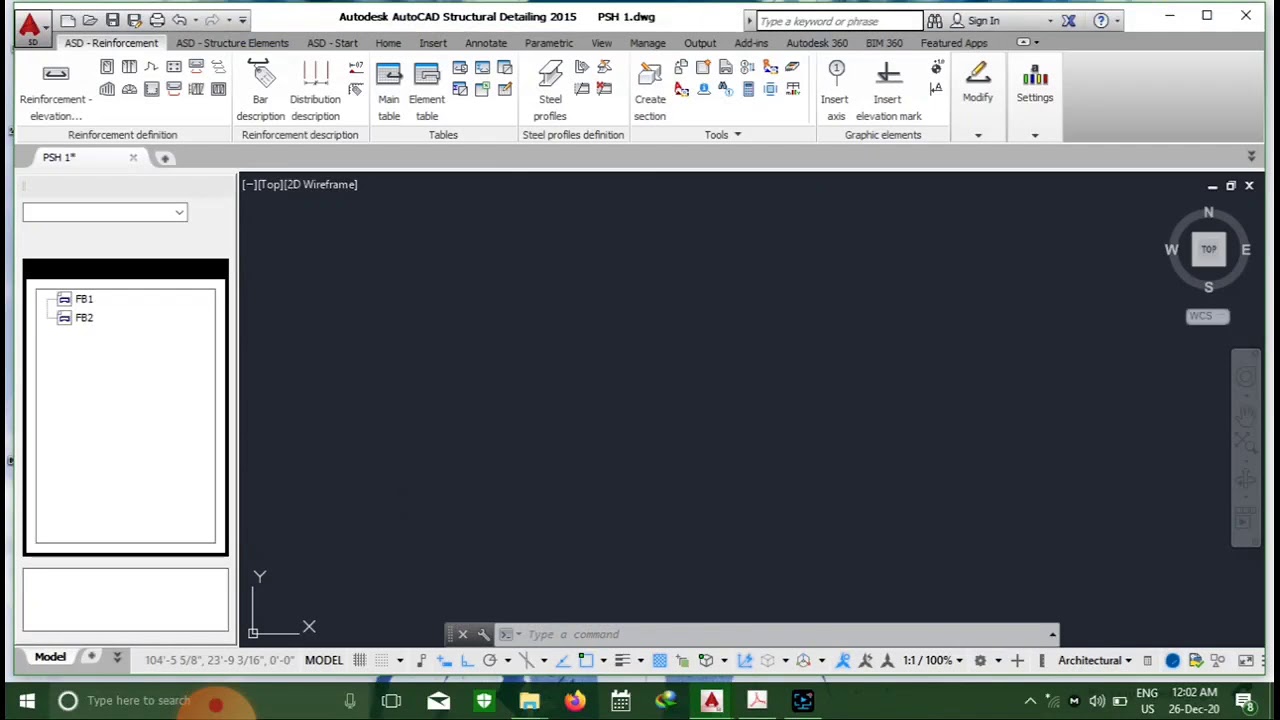Click the Plot printer icon
The height and width of the screenshot is (720, 1280).
(157, 20)
